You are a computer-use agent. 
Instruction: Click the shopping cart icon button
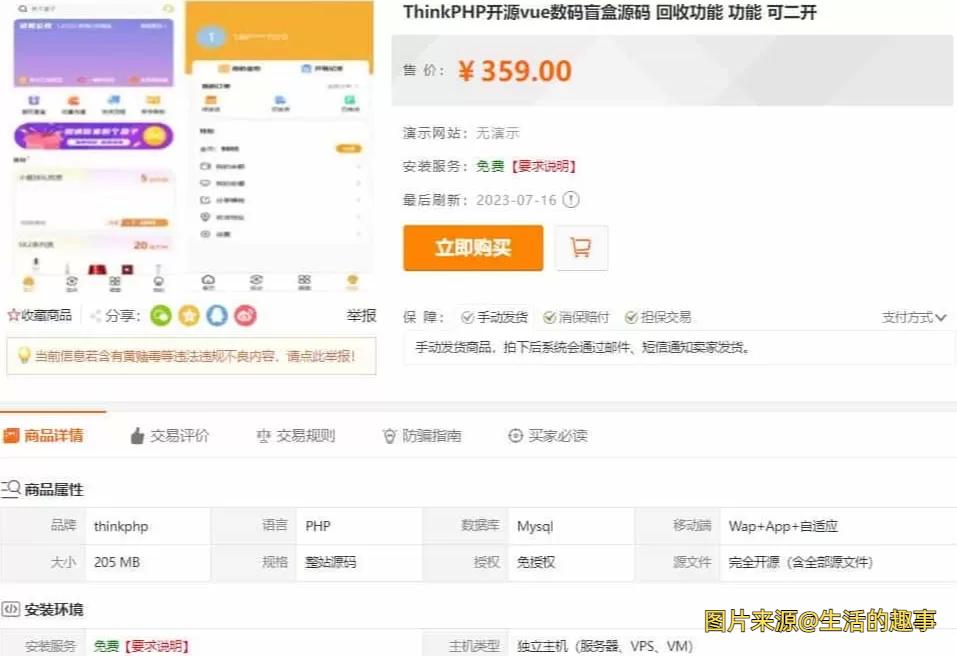pos(581,248)
